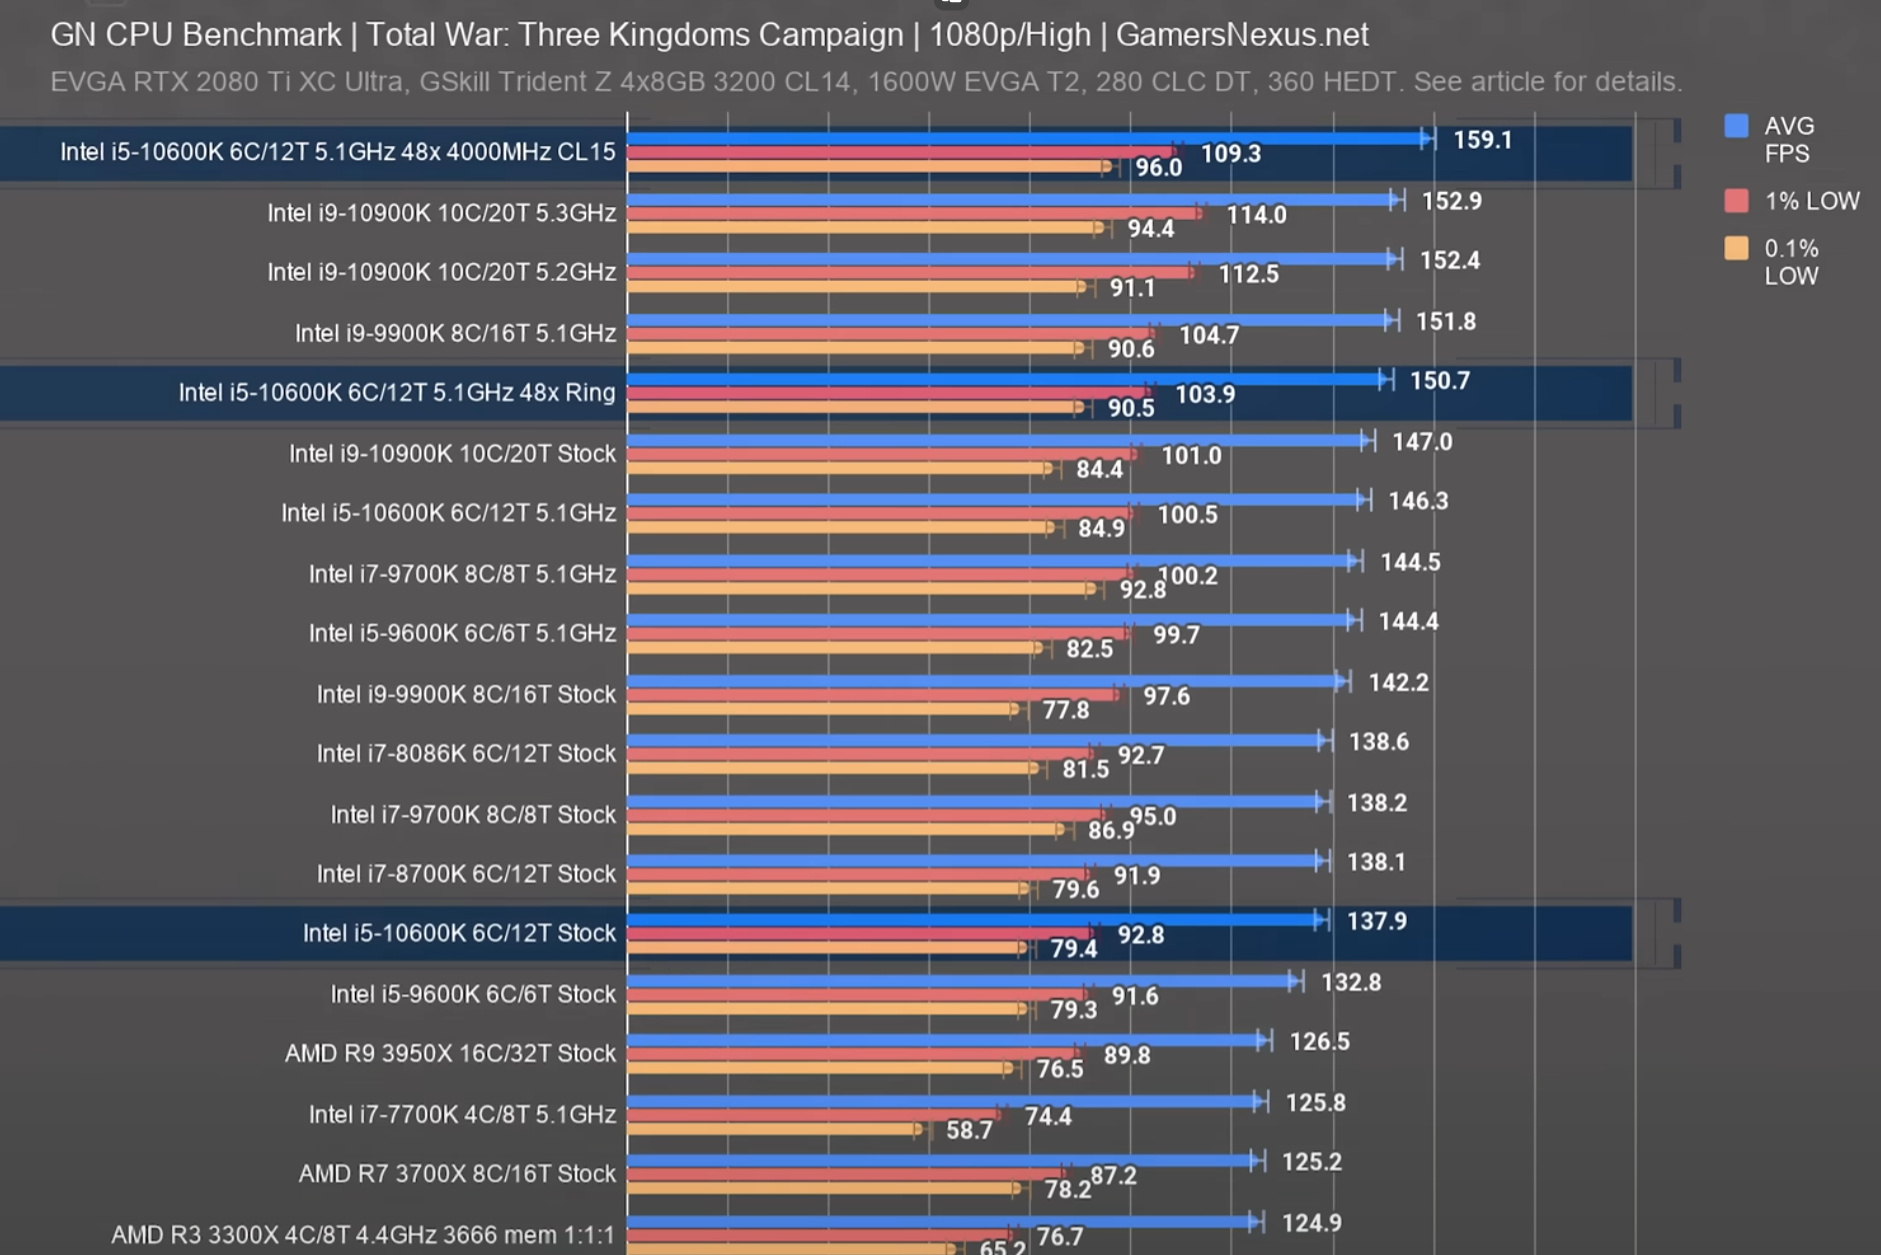Select the 'Intel i9-10900K 10C/20T 5.3GHz' label
Image resolution: width=1881 pixels, height=1255 pixels.
point(441,213)
